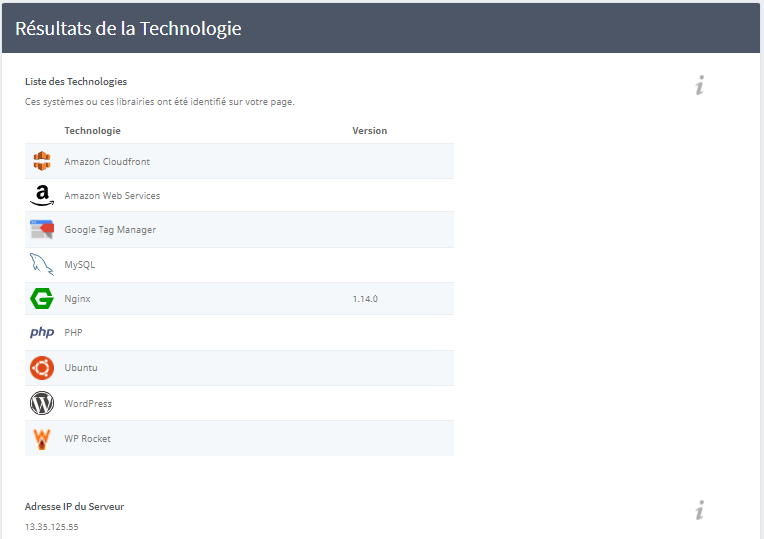The width and height of the screenshot is (764, 539).
Task: Select the 'PHP' row text
Action: pyautogui.click(x=74, y=333)
